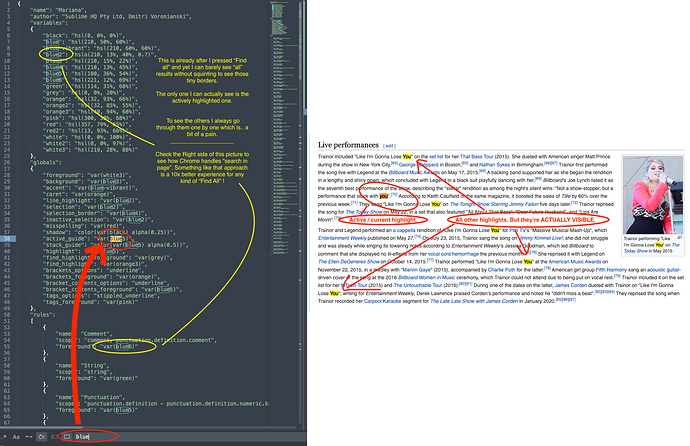Toggle wrap search option in find bar
This screenshot has height=446, width=690.
point(41,437)
